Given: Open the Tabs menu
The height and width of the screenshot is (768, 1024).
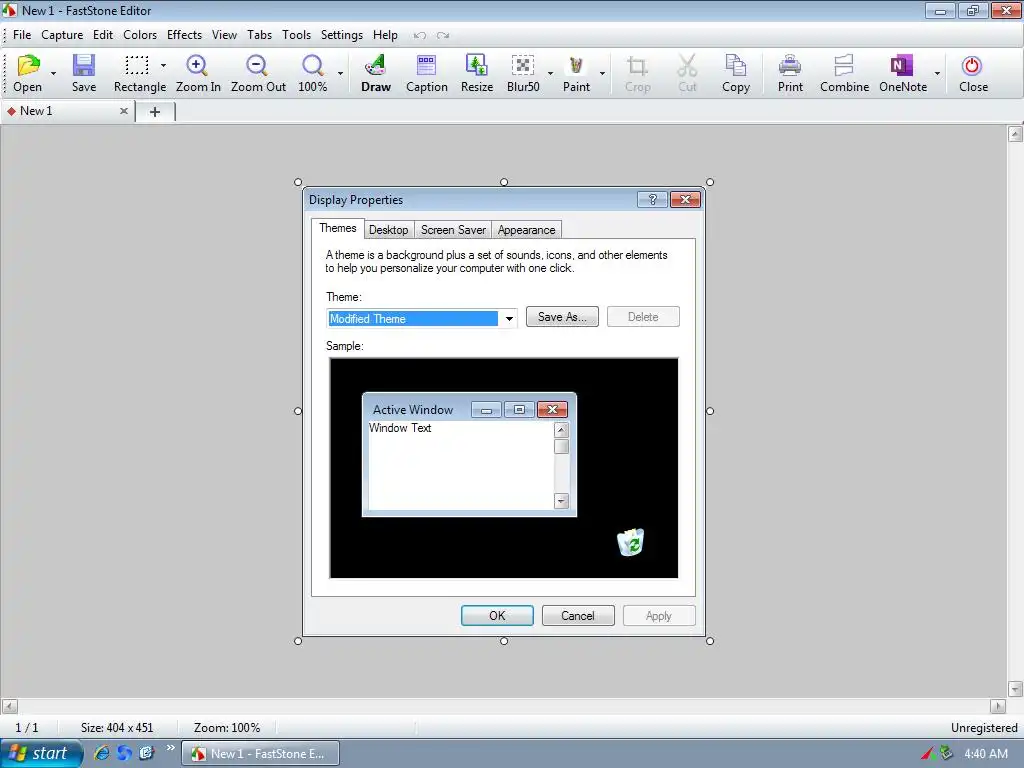Looking at the screenshot, I should [x=259, y=35].
